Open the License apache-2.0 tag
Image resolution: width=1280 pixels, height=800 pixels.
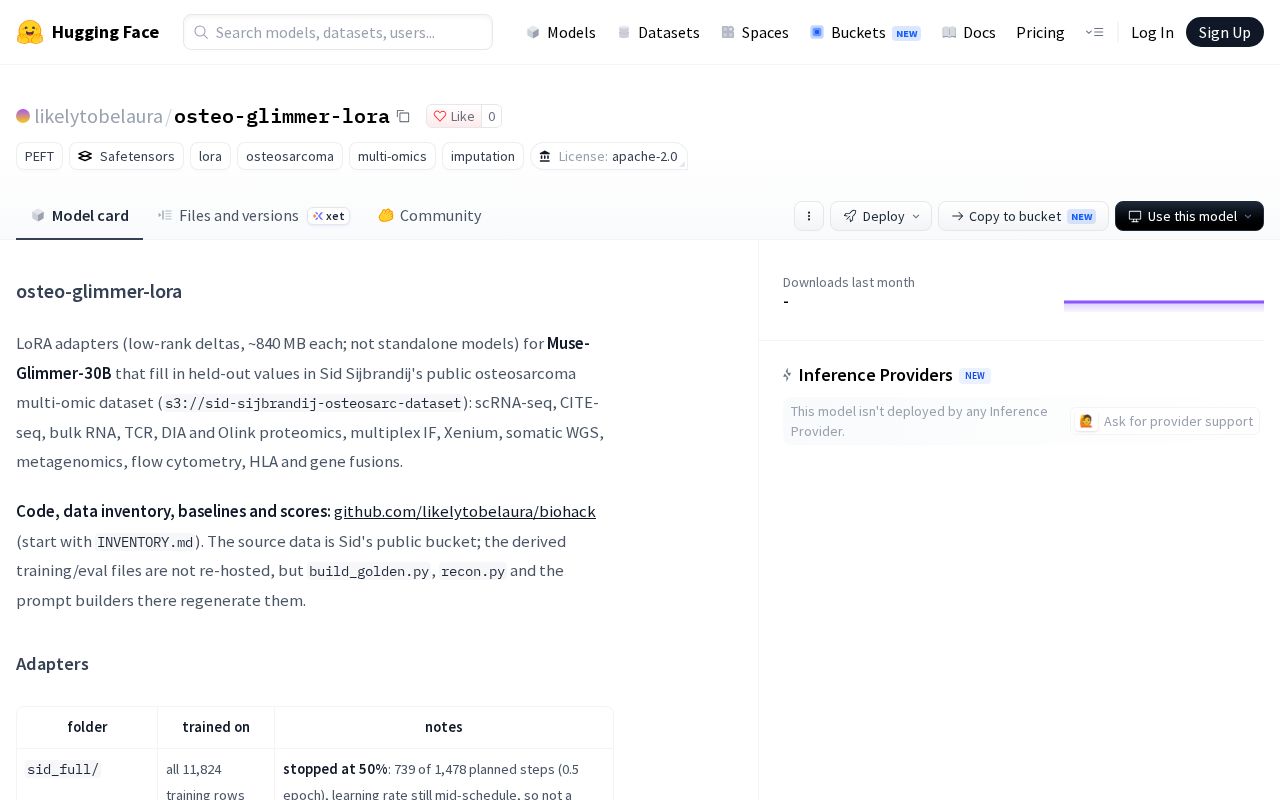tap(609, 156)
